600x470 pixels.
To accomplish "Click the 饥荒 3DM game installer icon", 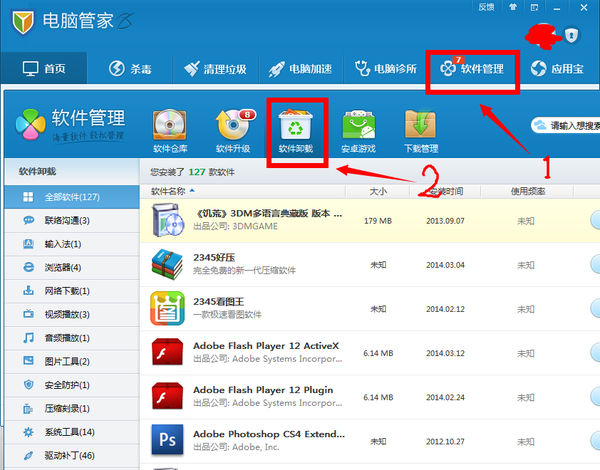I will (x=168, y=220).
